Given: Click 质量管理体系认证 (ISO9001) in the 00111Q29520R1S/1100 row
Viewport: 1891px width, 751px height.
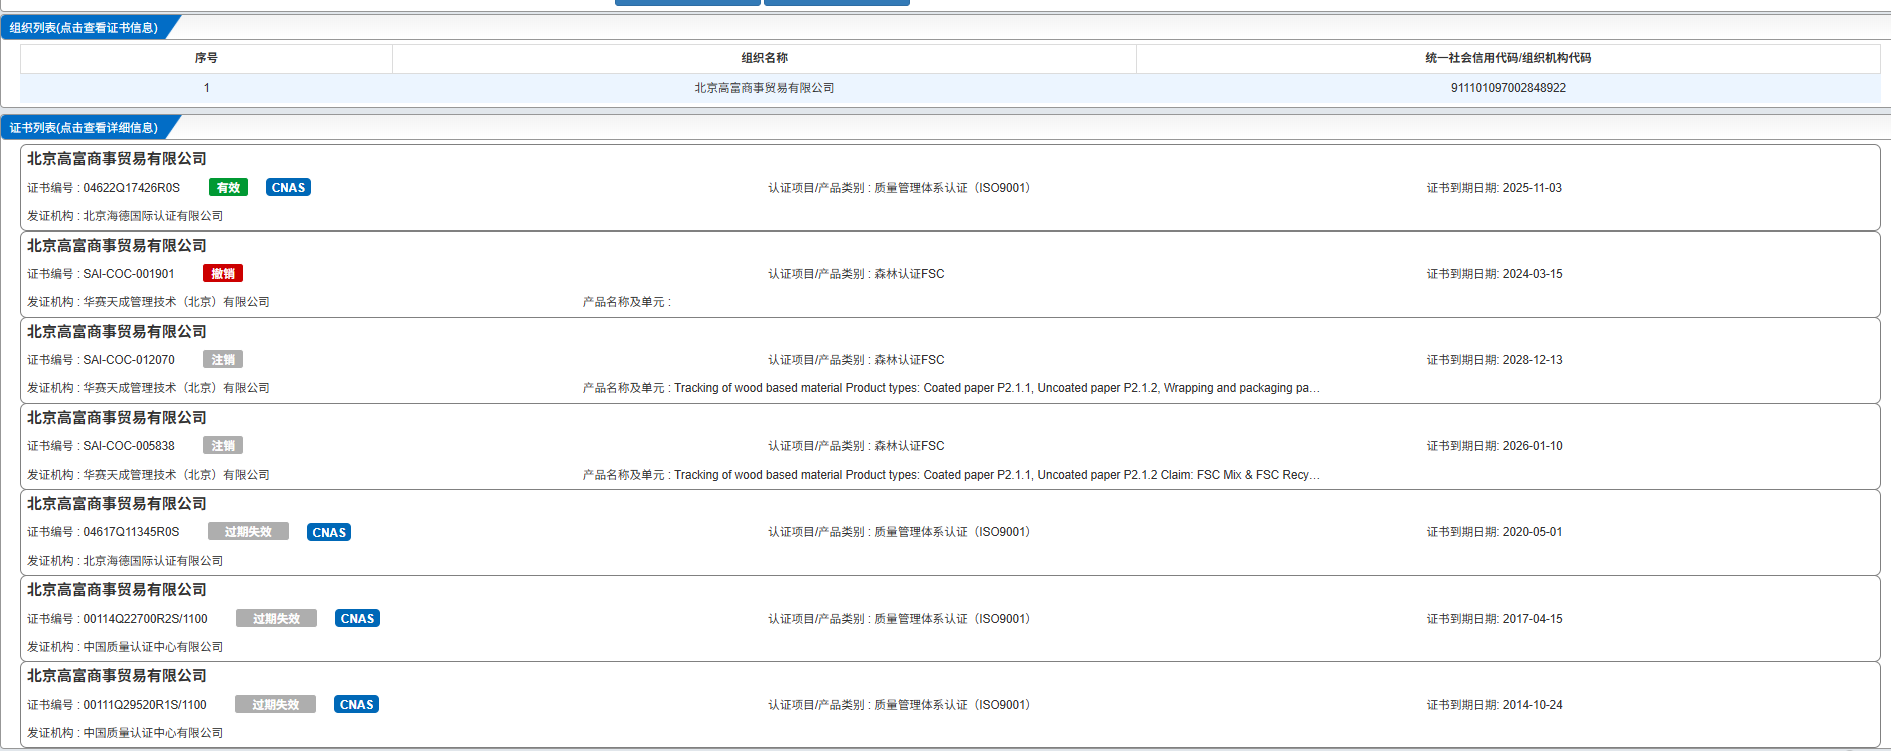Looking at the screenshot, I should pos(953,705).
